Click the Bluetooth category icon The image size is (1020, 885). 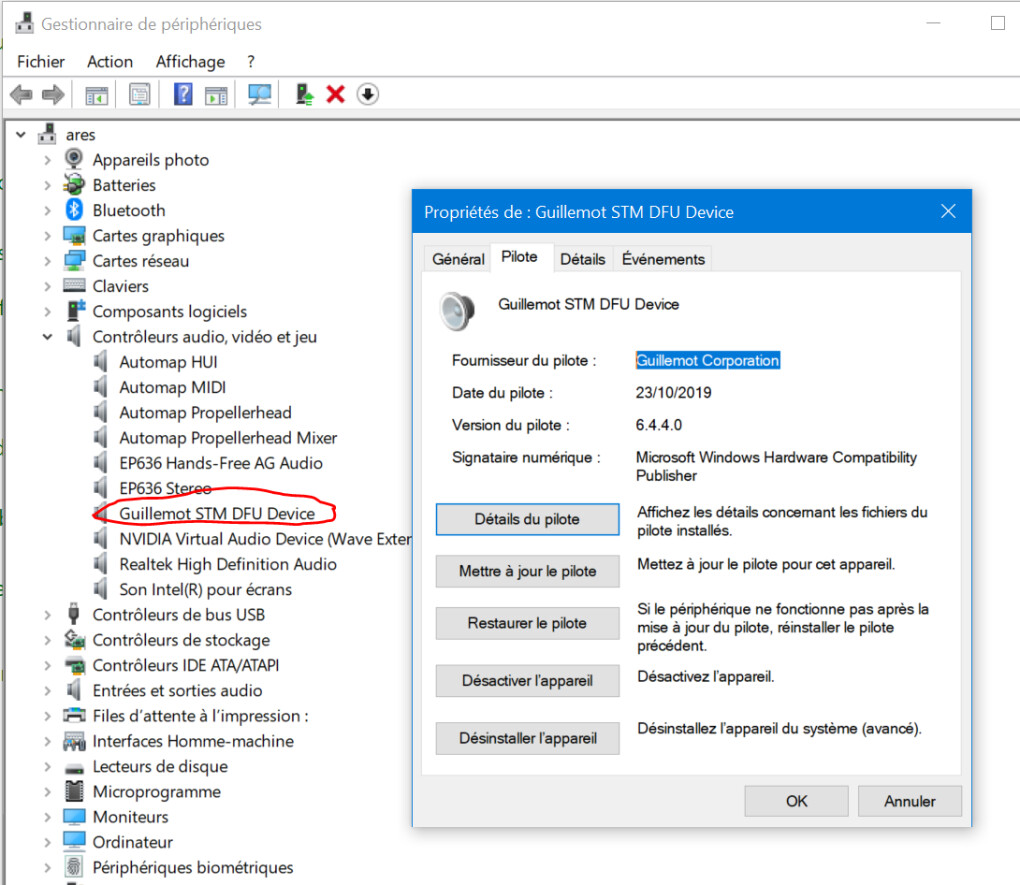74,210
